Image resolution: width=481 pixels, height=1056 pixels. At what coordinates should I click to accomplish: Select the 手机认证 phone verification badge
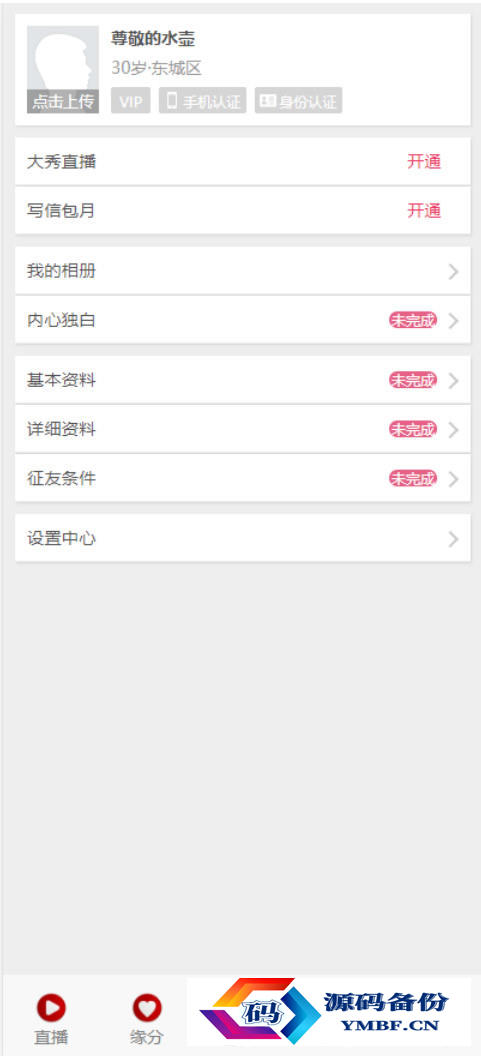(x=203, y=101)
